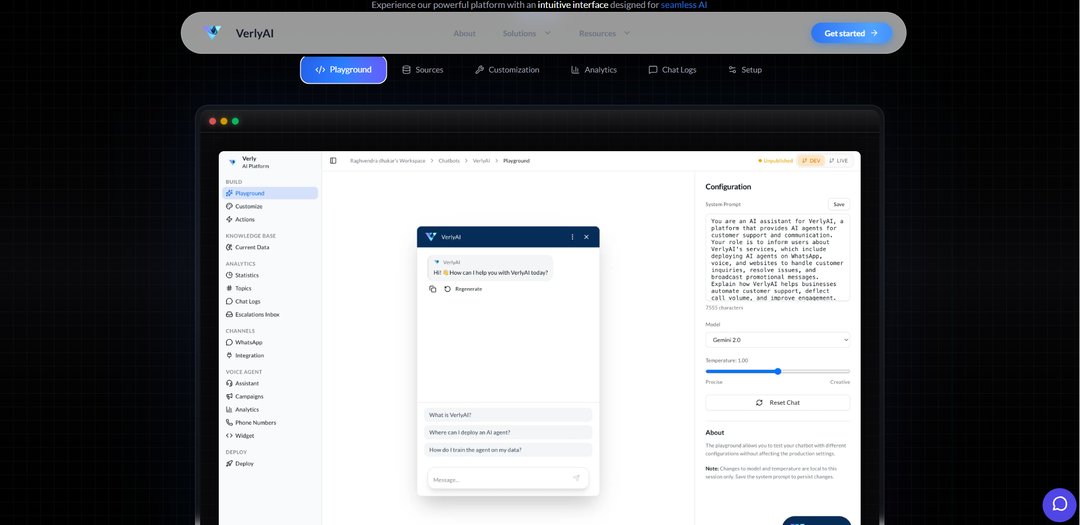Image resolution: width=1080 pixels, height=525 pixels.
Task: Expand the Solutions dropdown menu
Action: tap(526, 33)
